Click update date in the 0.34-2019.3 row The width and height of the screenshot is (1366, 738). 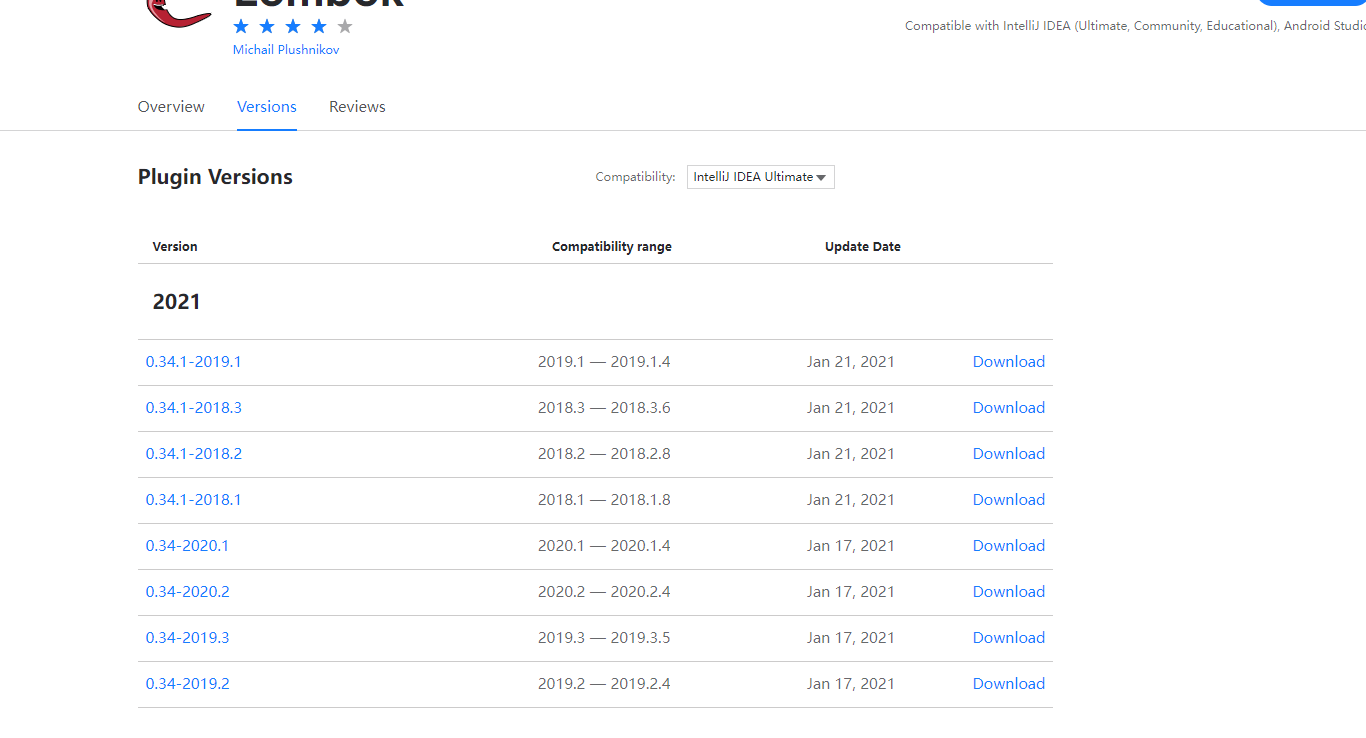851,638
